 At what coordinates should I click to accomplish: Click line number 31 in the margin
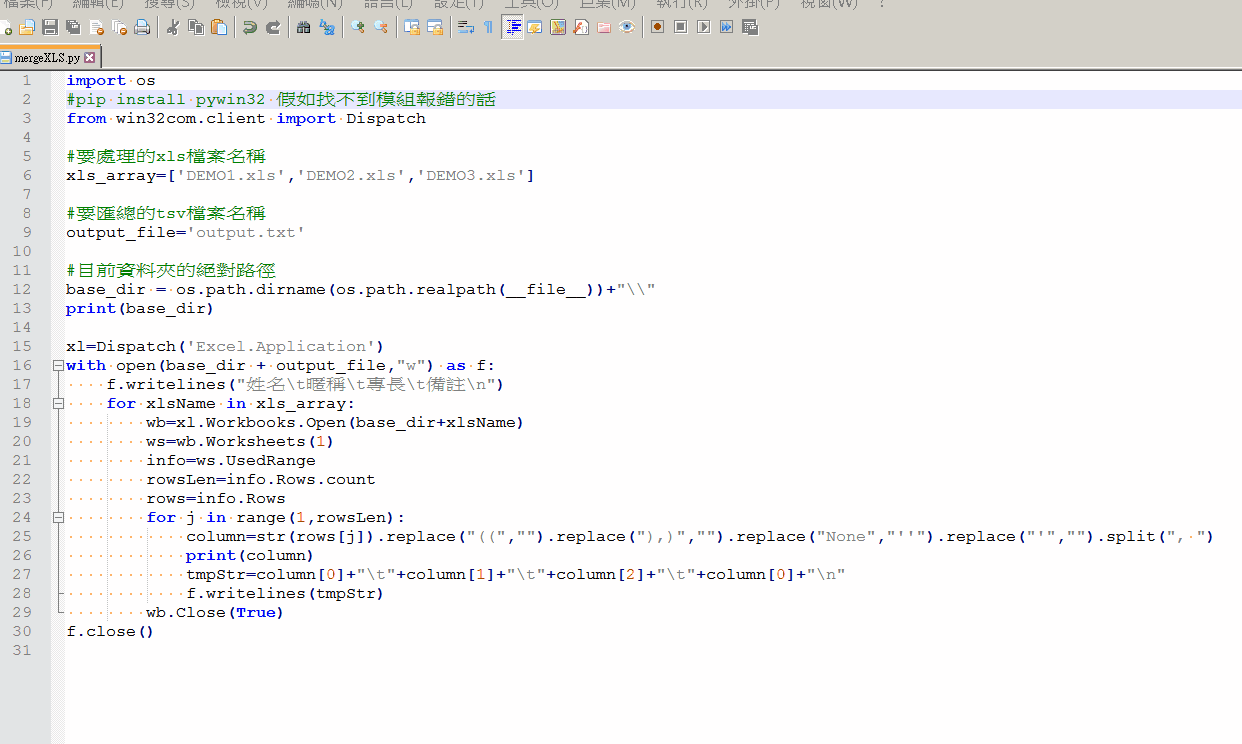tap(23, 651)
